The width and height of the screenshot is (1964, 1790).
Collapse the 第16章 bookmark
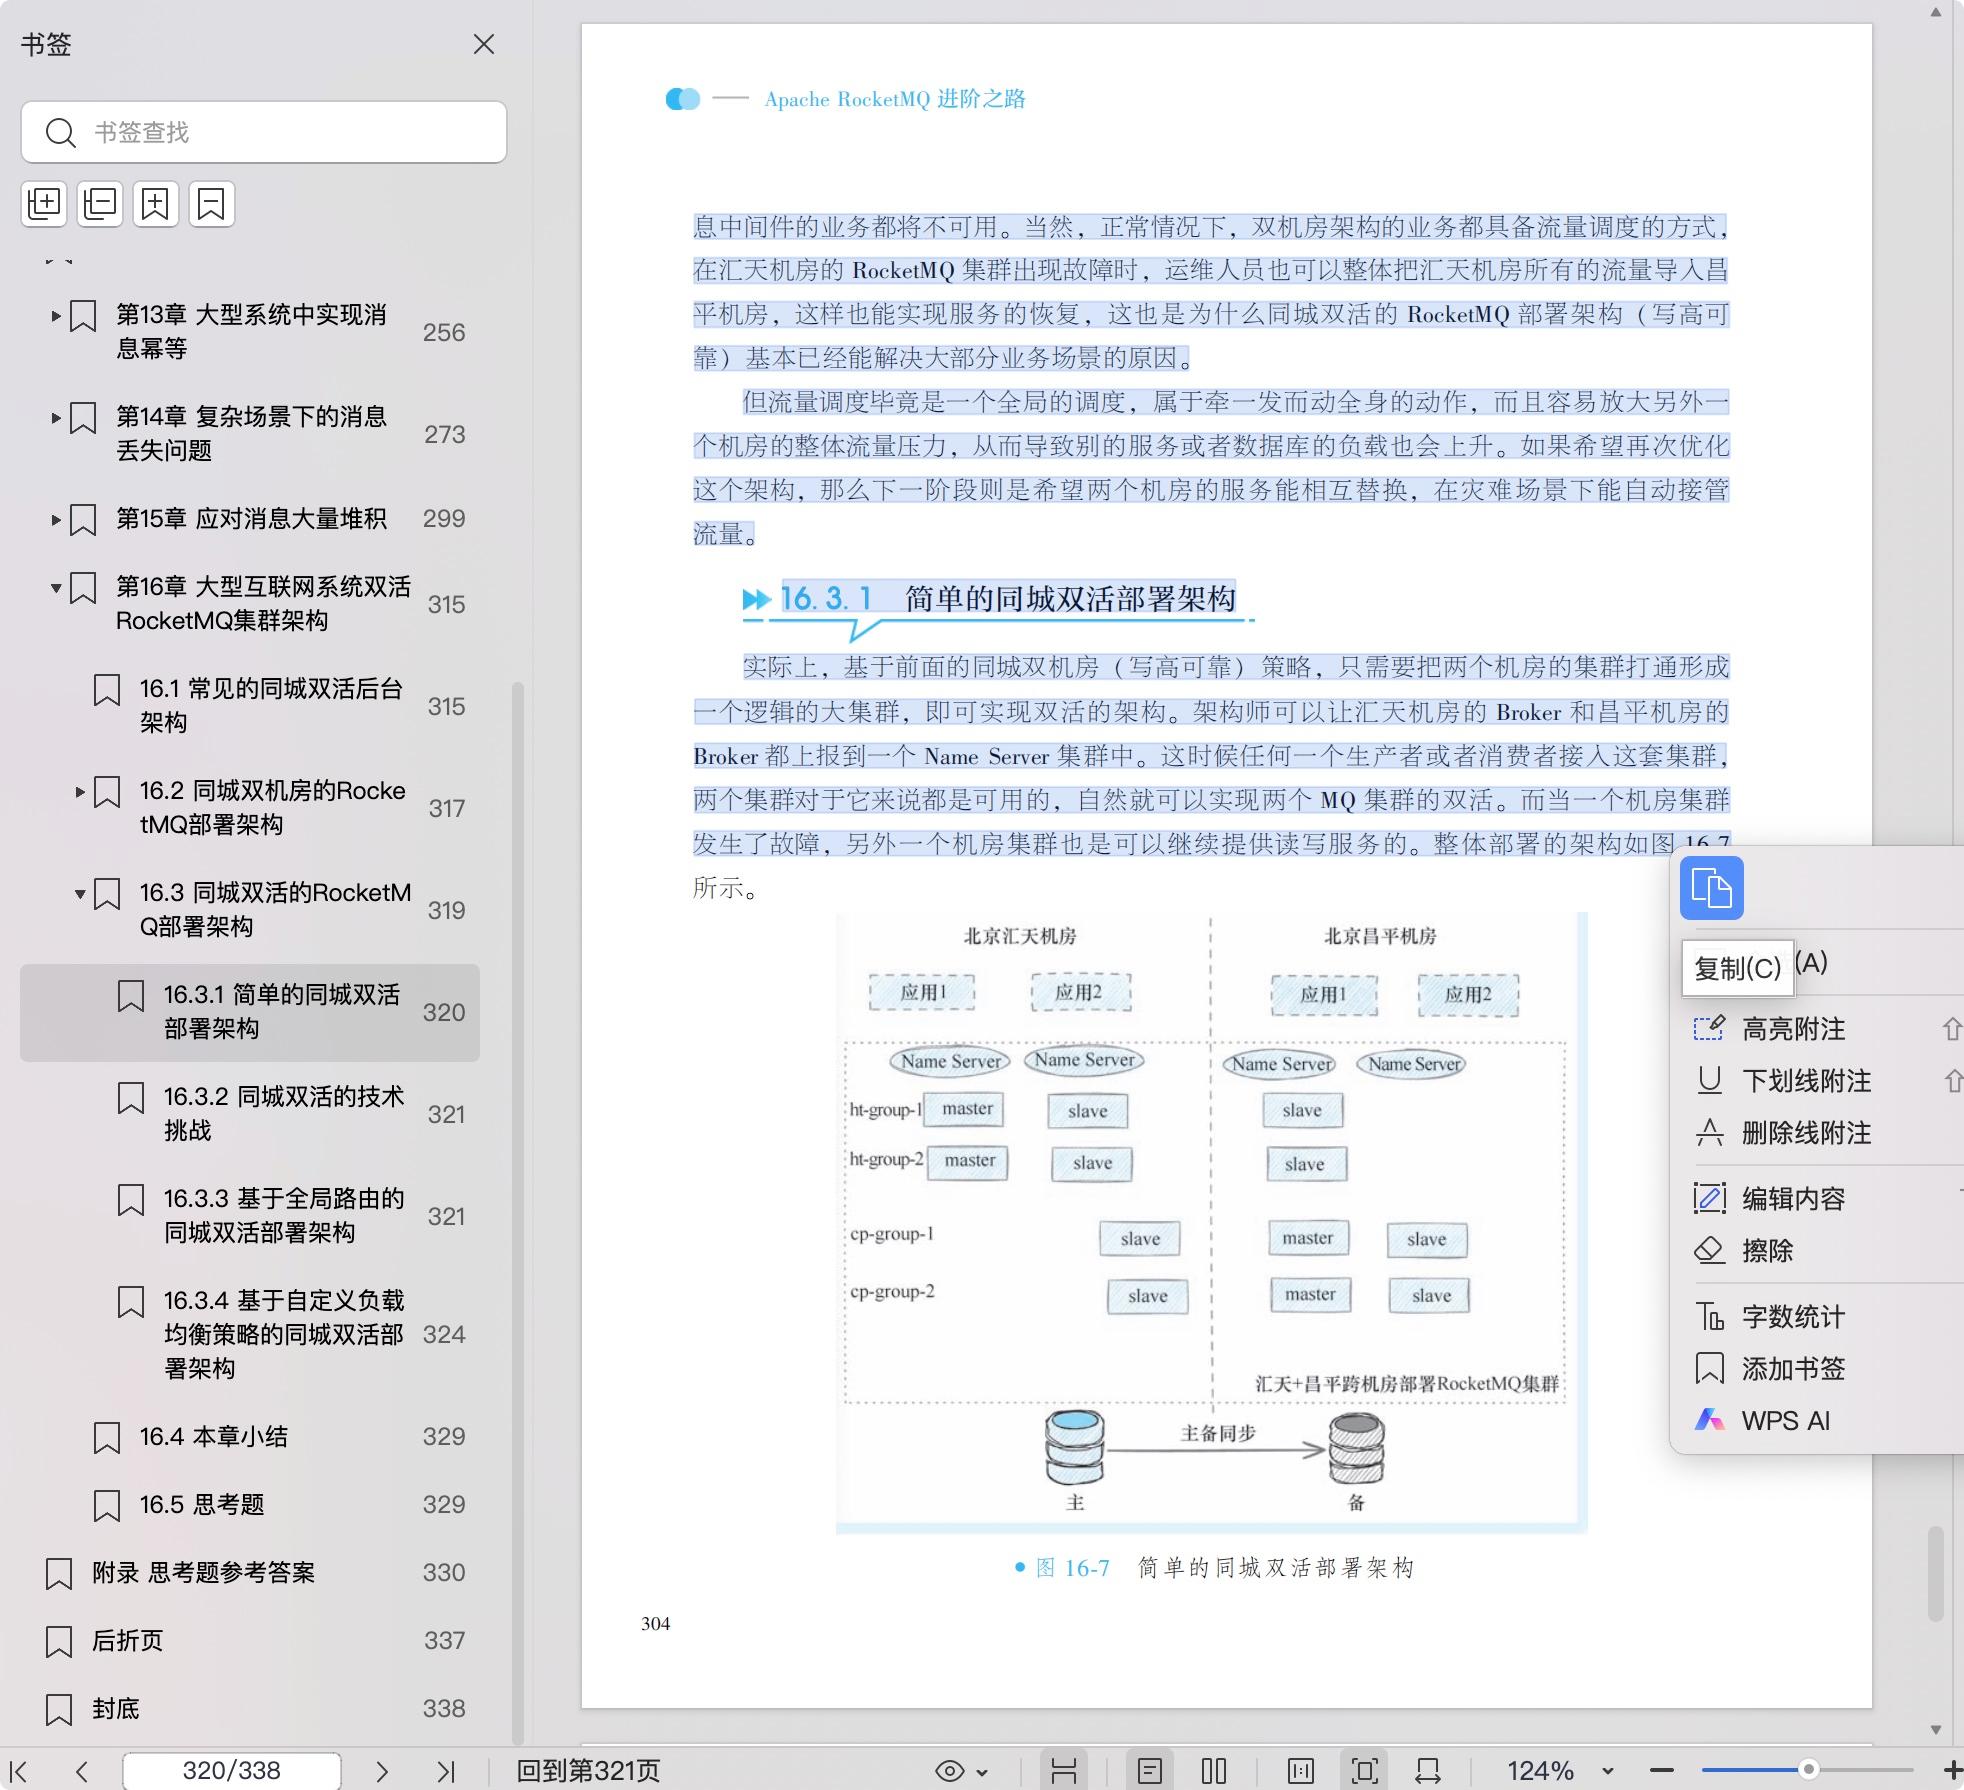(x=56, y=588)
